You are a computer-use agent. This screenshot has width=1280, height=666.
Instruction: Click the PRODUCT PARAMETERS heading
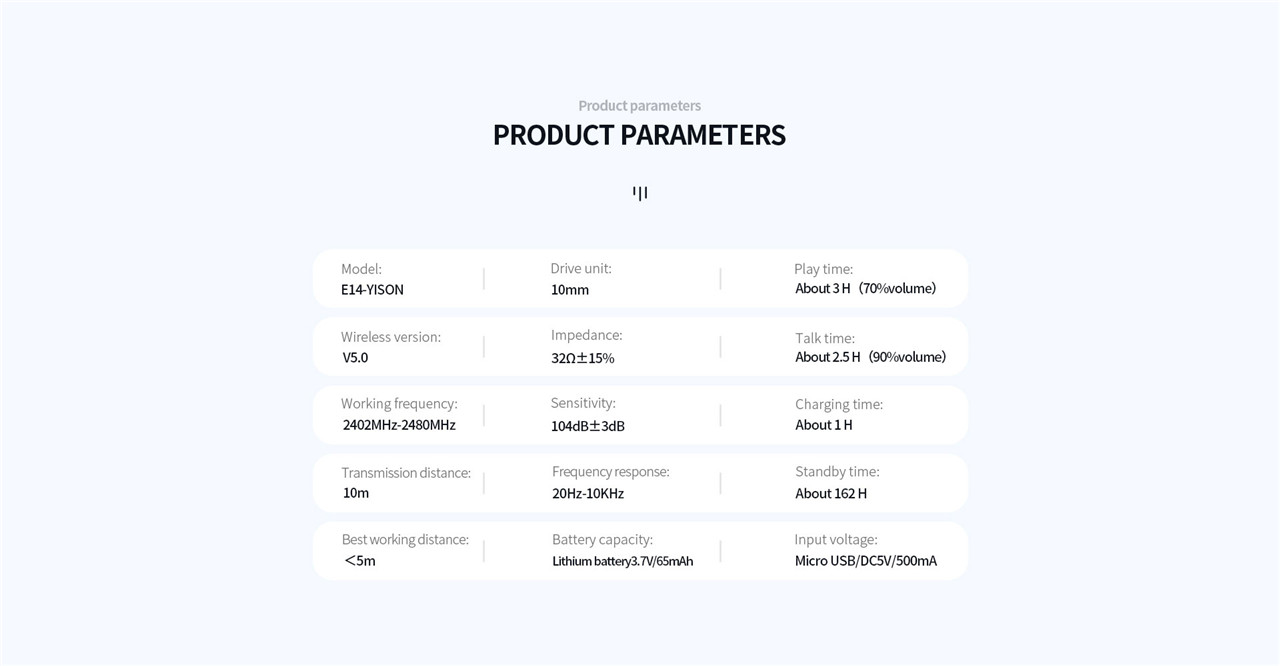[x=639, y=135]
